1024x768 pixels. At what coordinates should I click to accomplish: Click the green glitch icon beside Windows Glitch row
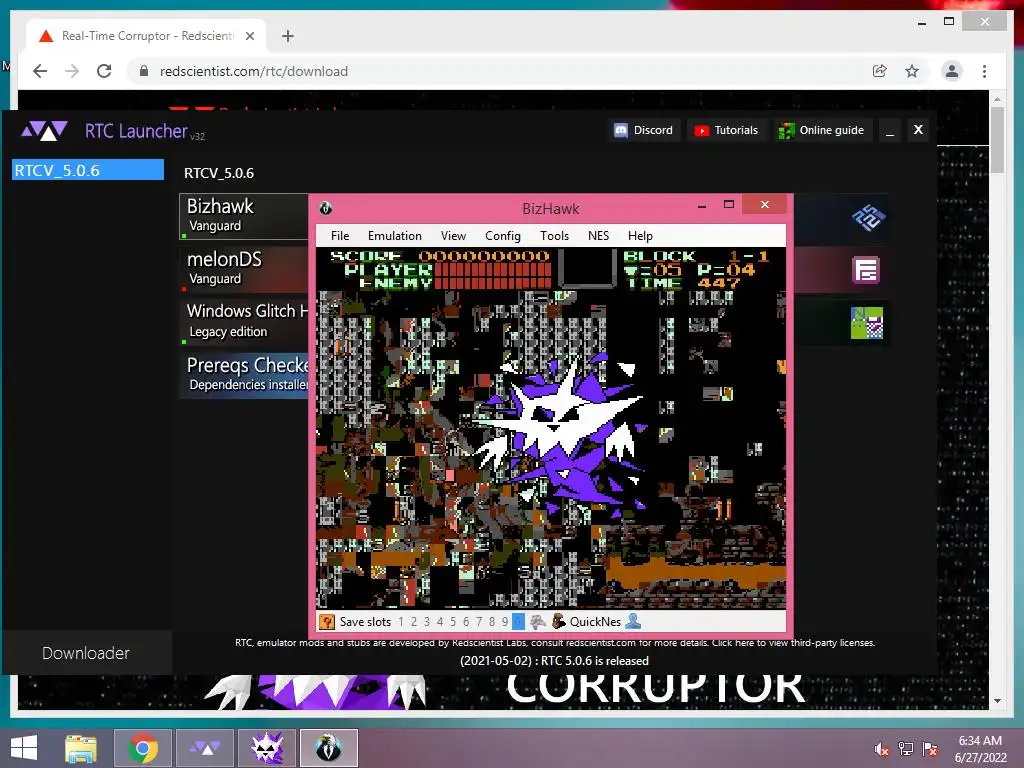coord(867,323)
